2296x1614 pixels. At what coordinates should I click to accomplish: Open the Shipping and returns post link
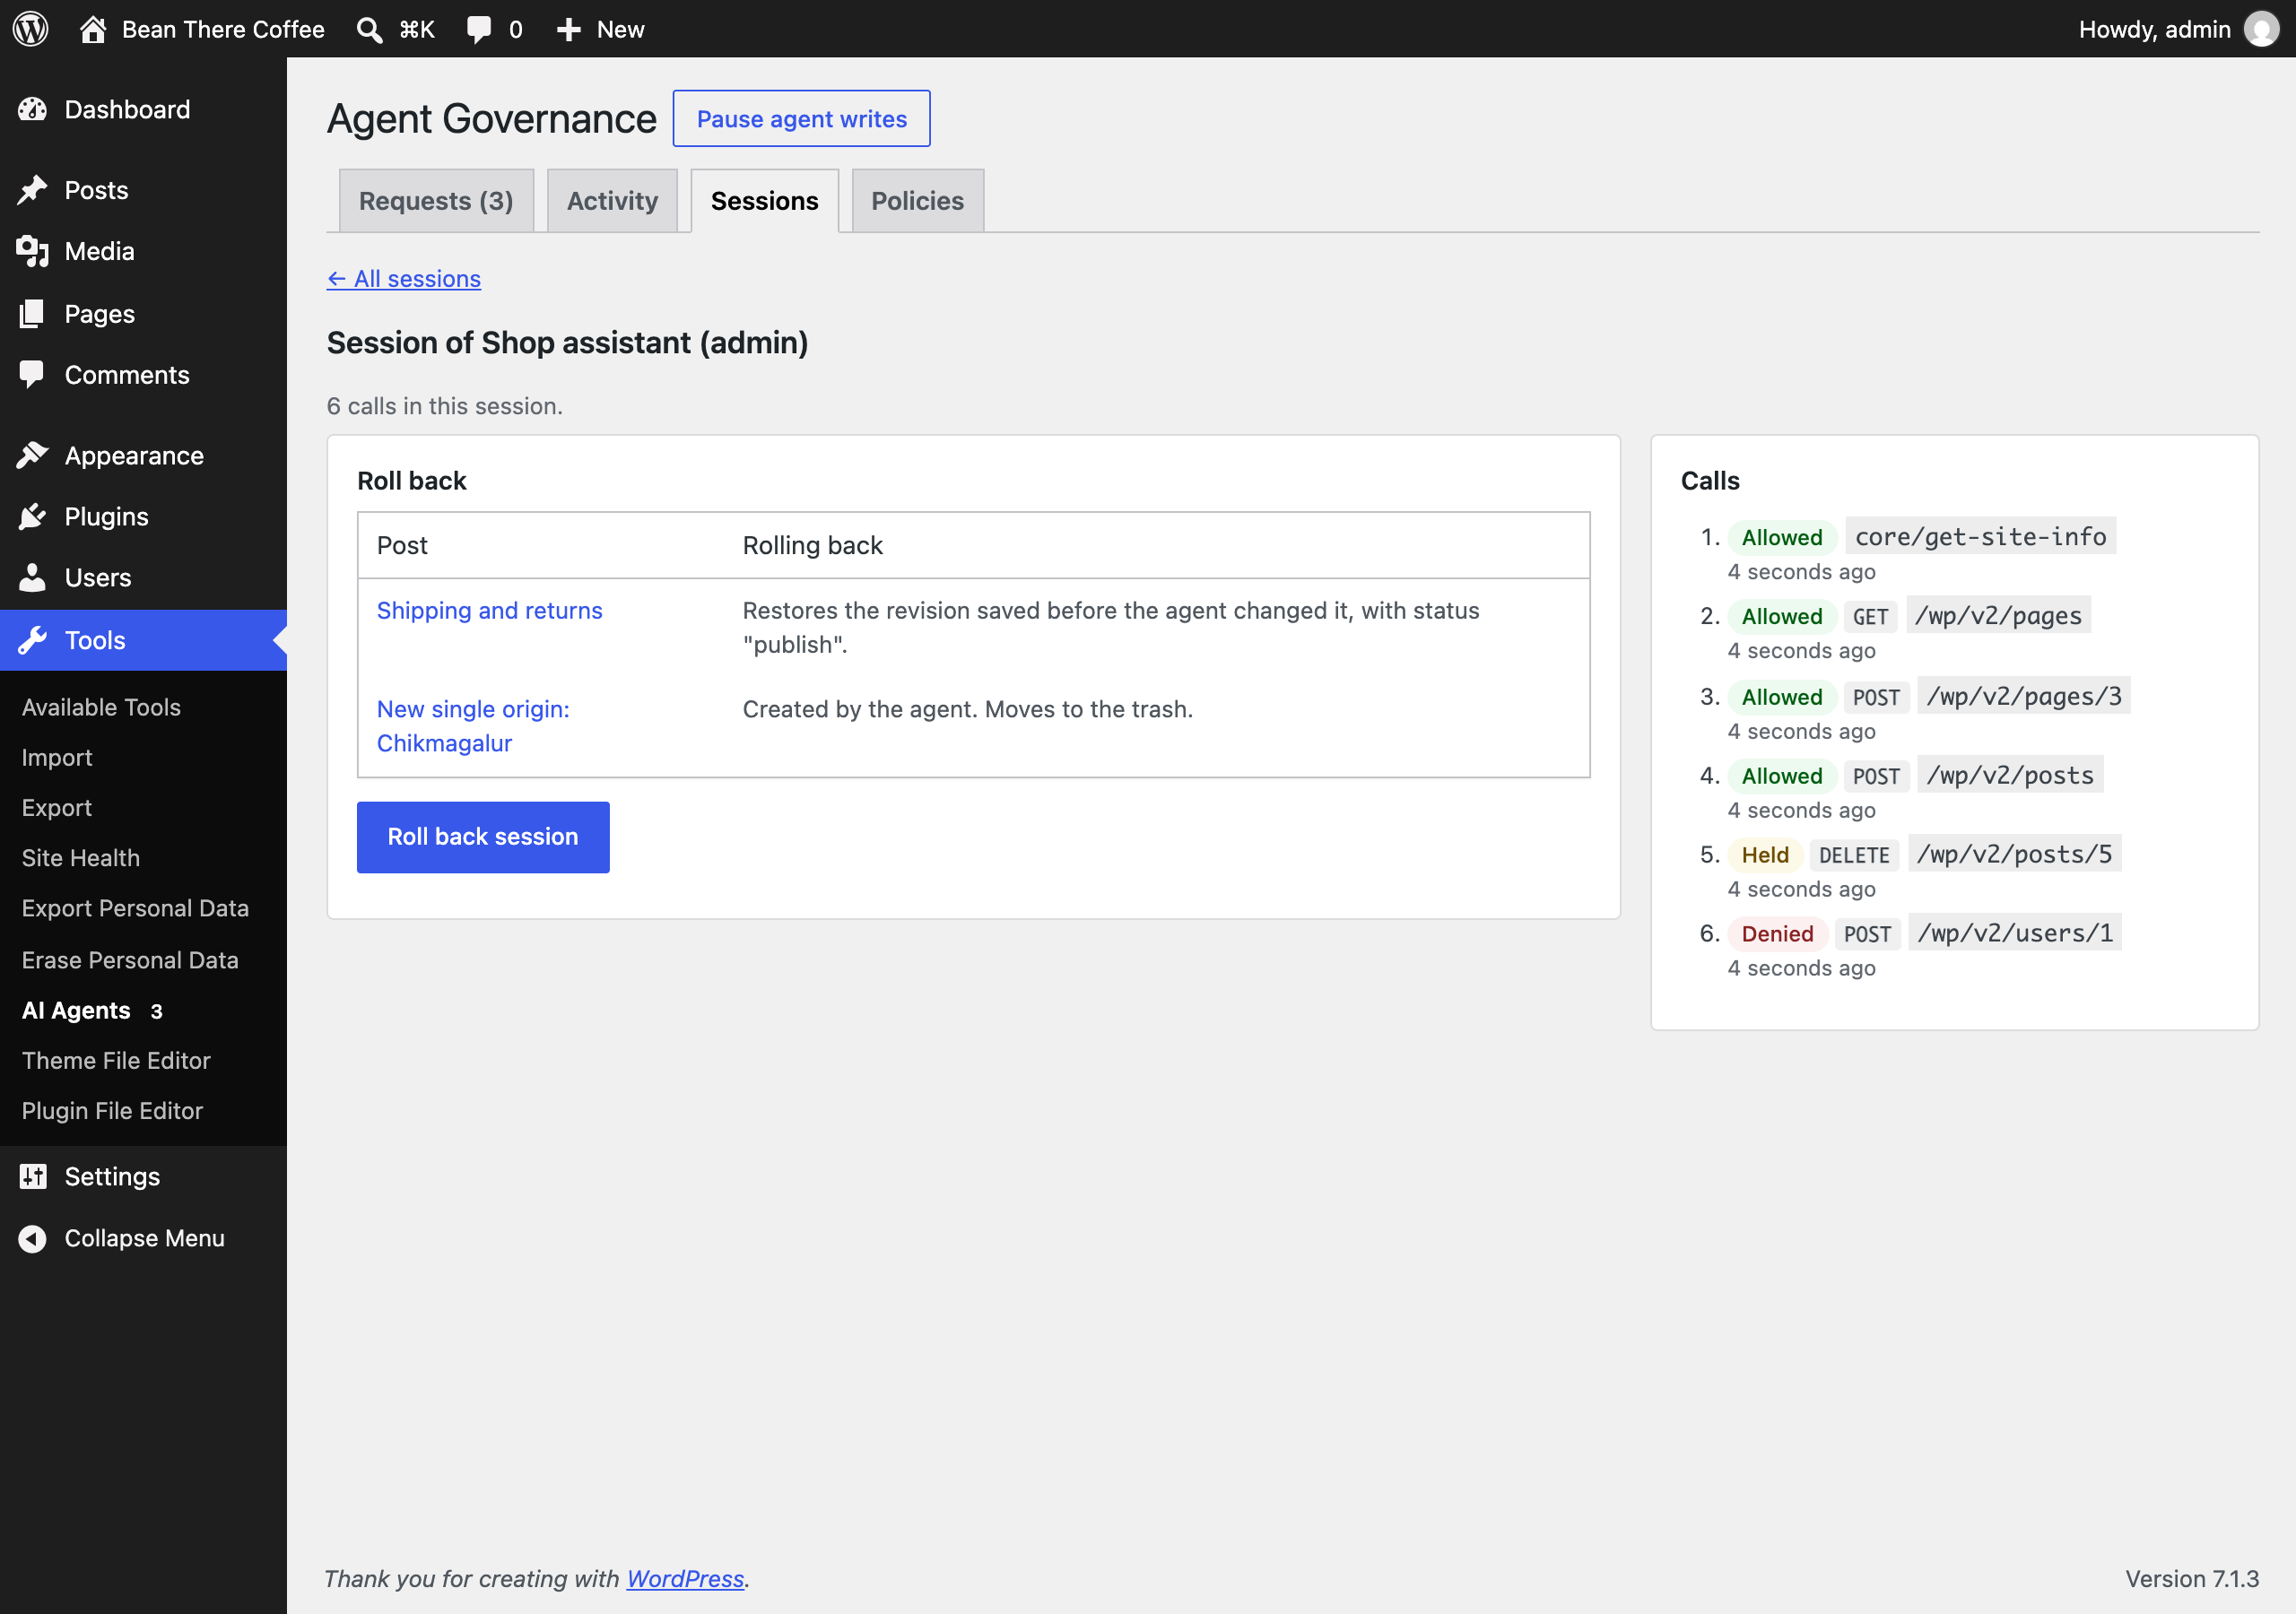489,610
